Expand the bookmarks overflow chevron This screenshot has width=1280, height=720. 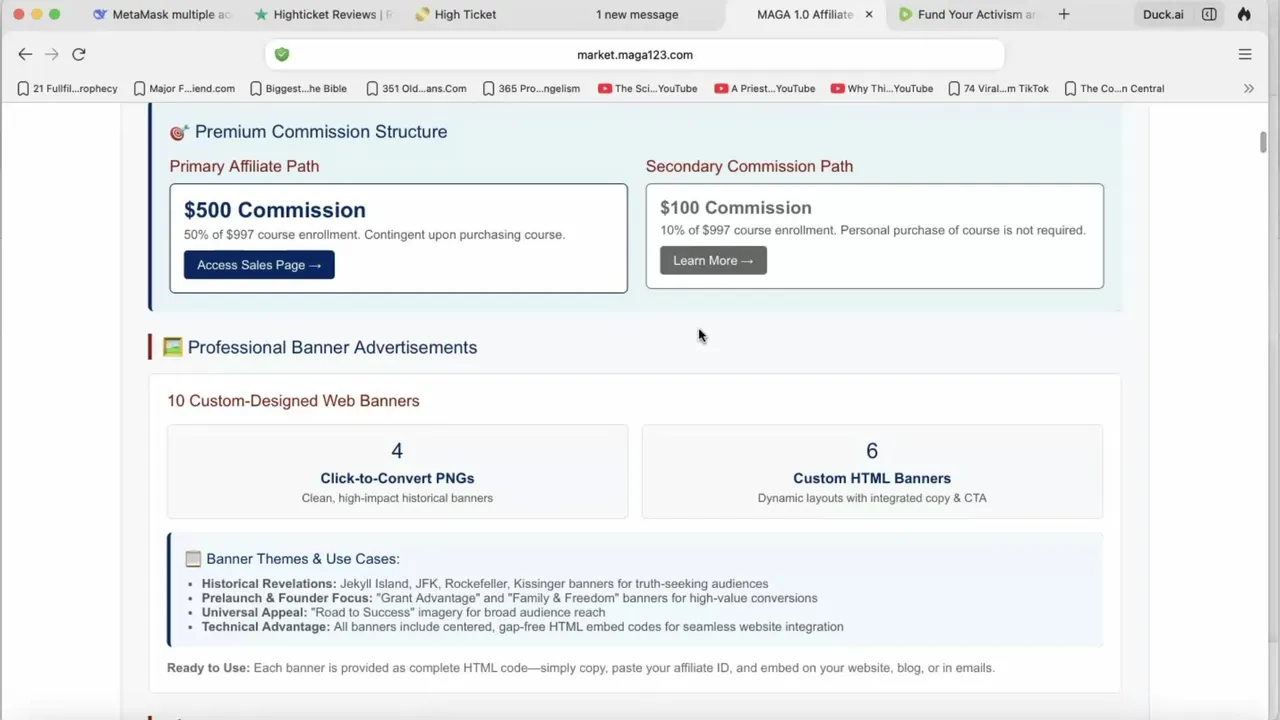point(1248,88)
